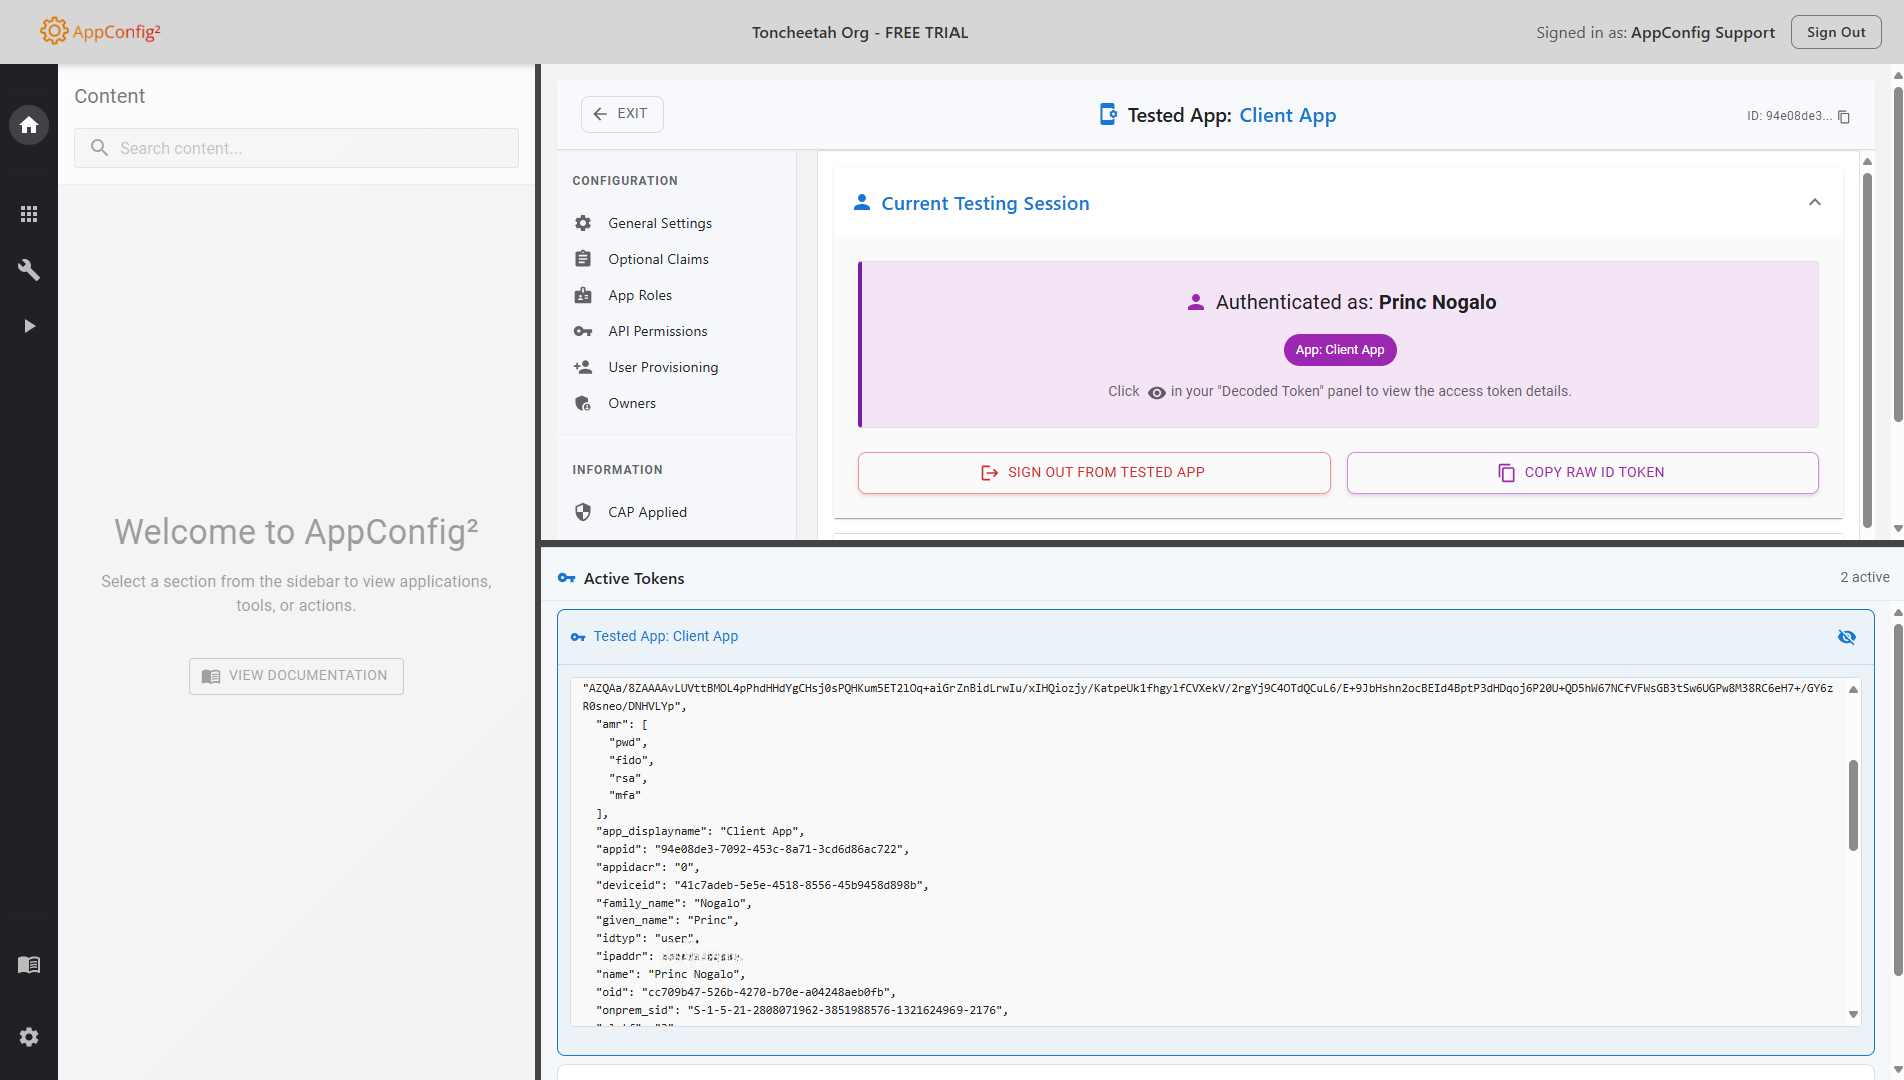Click Toncheetah Org - FREE TRIAL title

click(860, 32)
